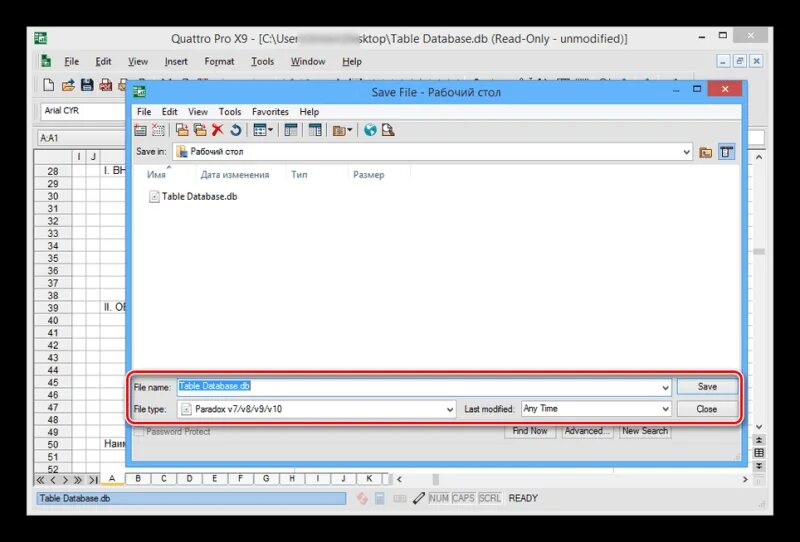Toggle the Password Protect checkbox
Image resolution: width=800 pixels, height=542 pixels.
pos(139,432)
